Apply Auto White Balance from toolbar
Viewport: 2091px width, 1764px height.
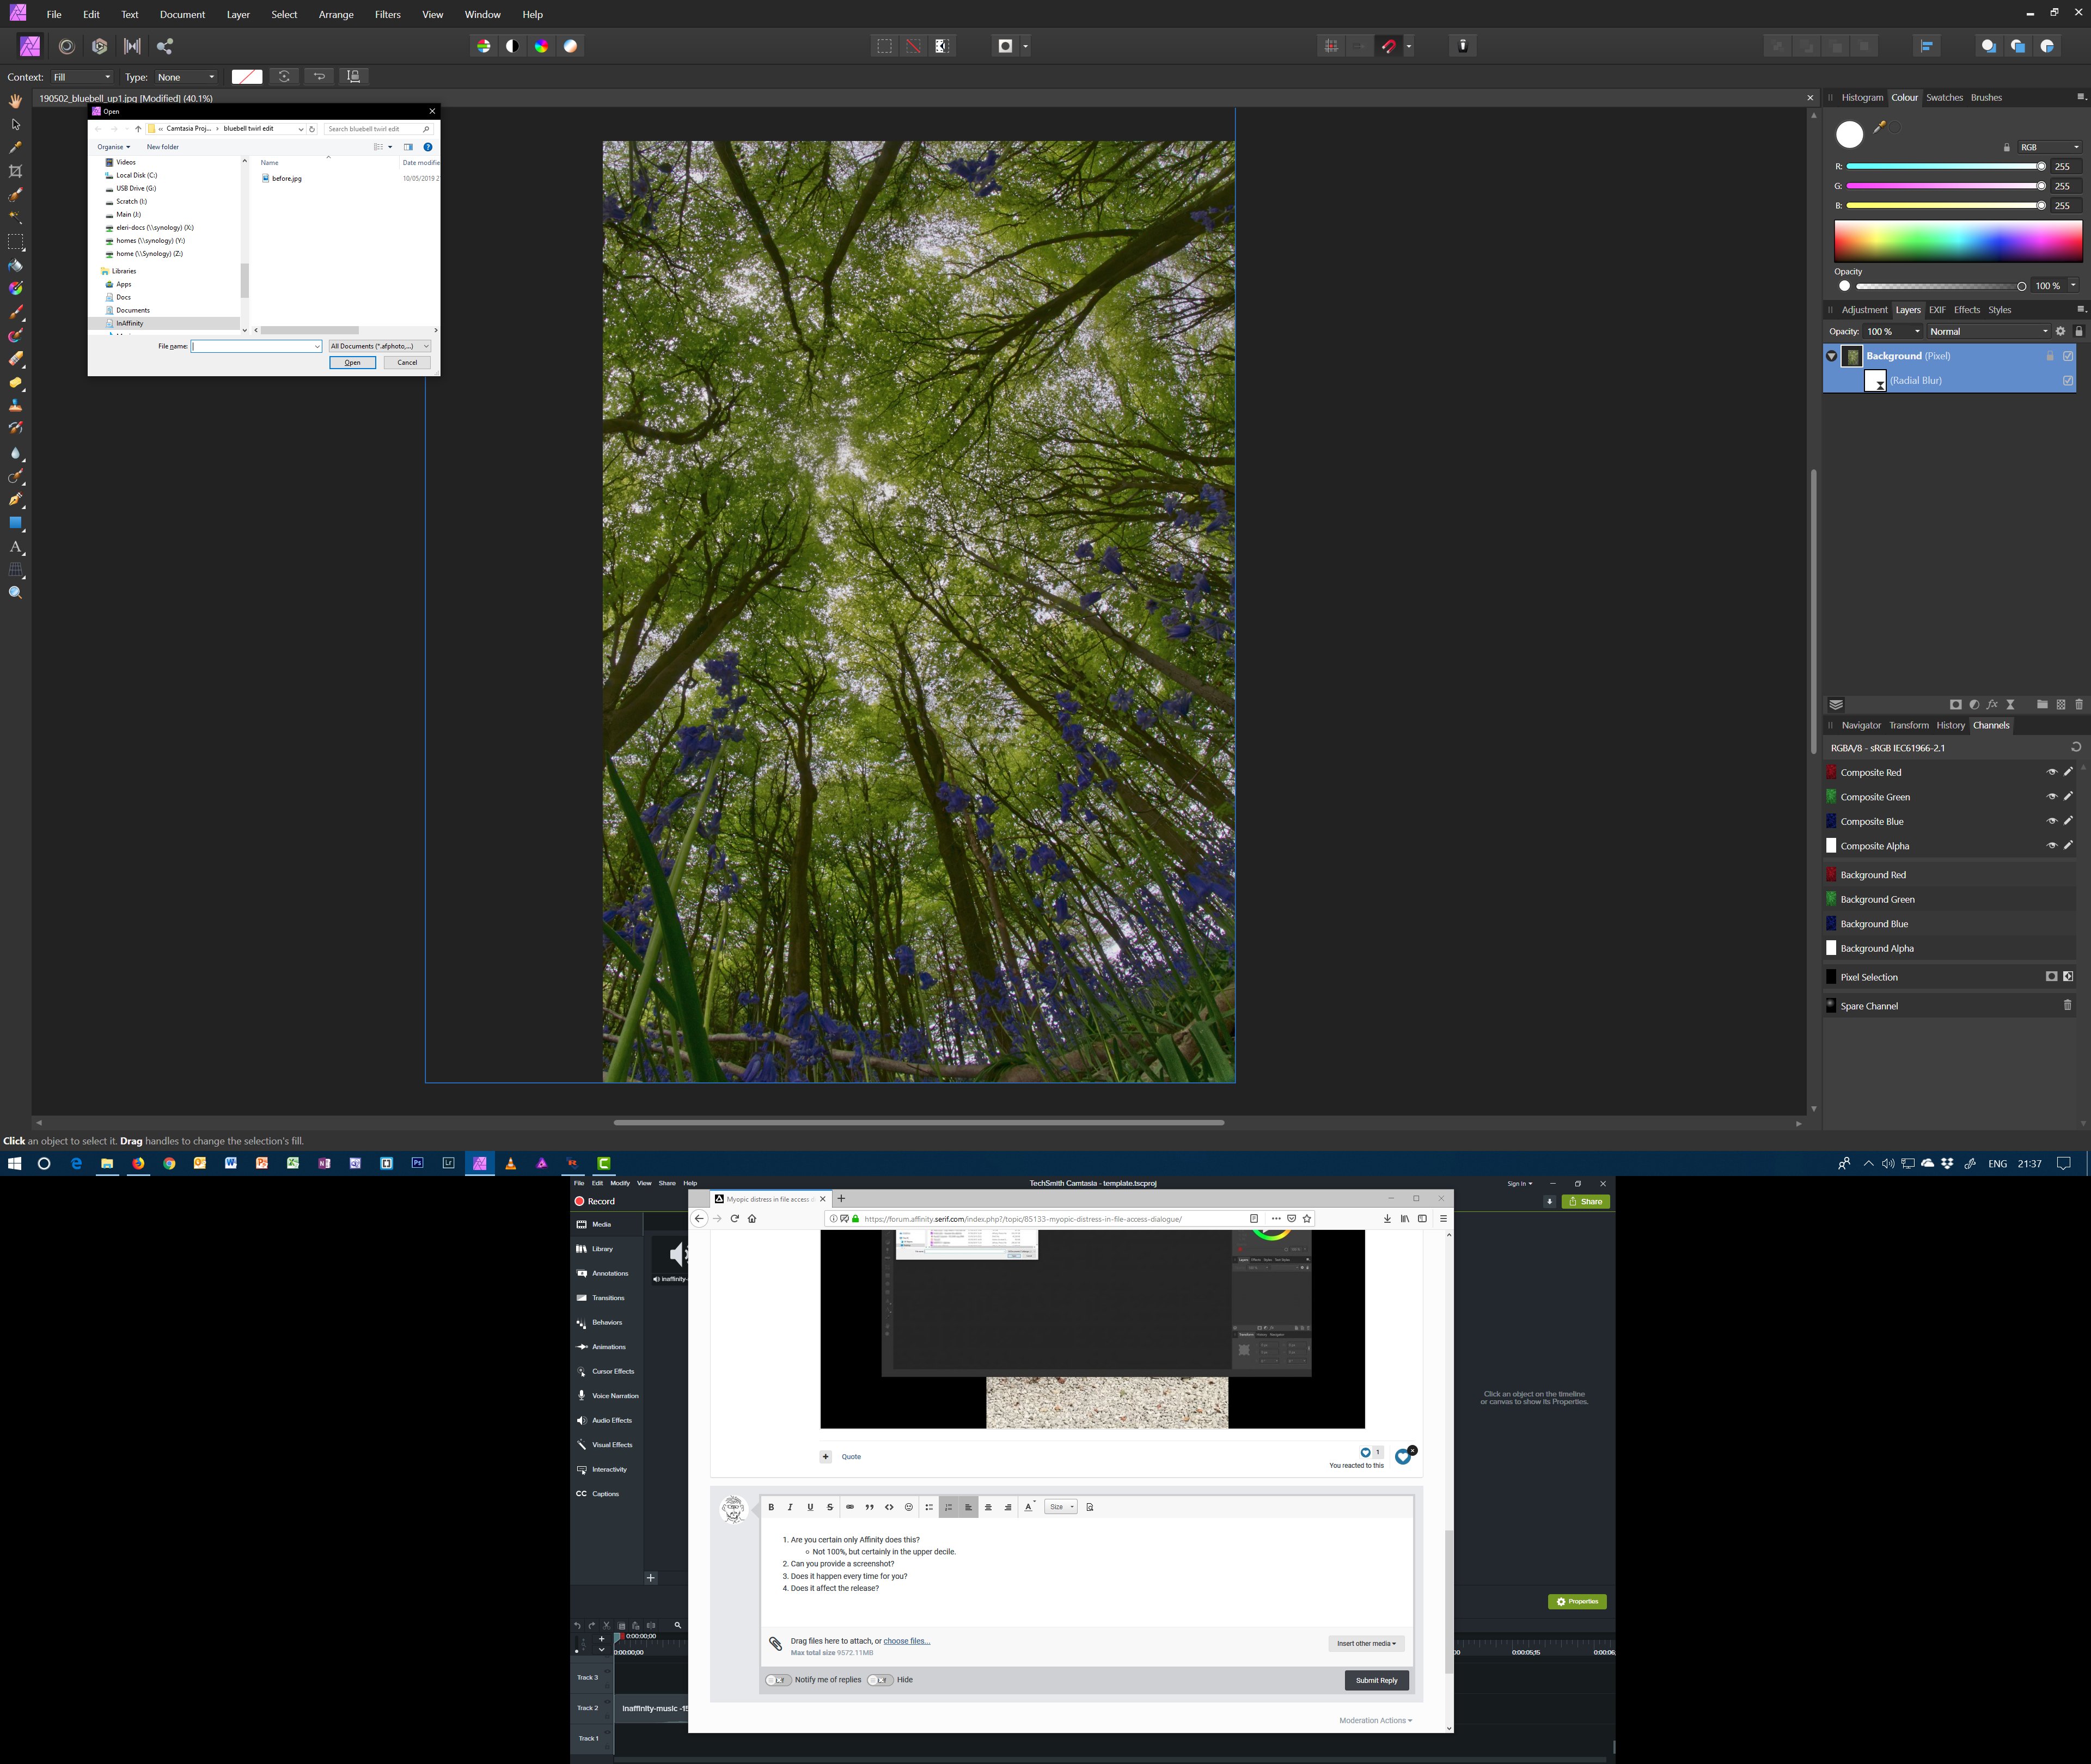tap(570, 46)
